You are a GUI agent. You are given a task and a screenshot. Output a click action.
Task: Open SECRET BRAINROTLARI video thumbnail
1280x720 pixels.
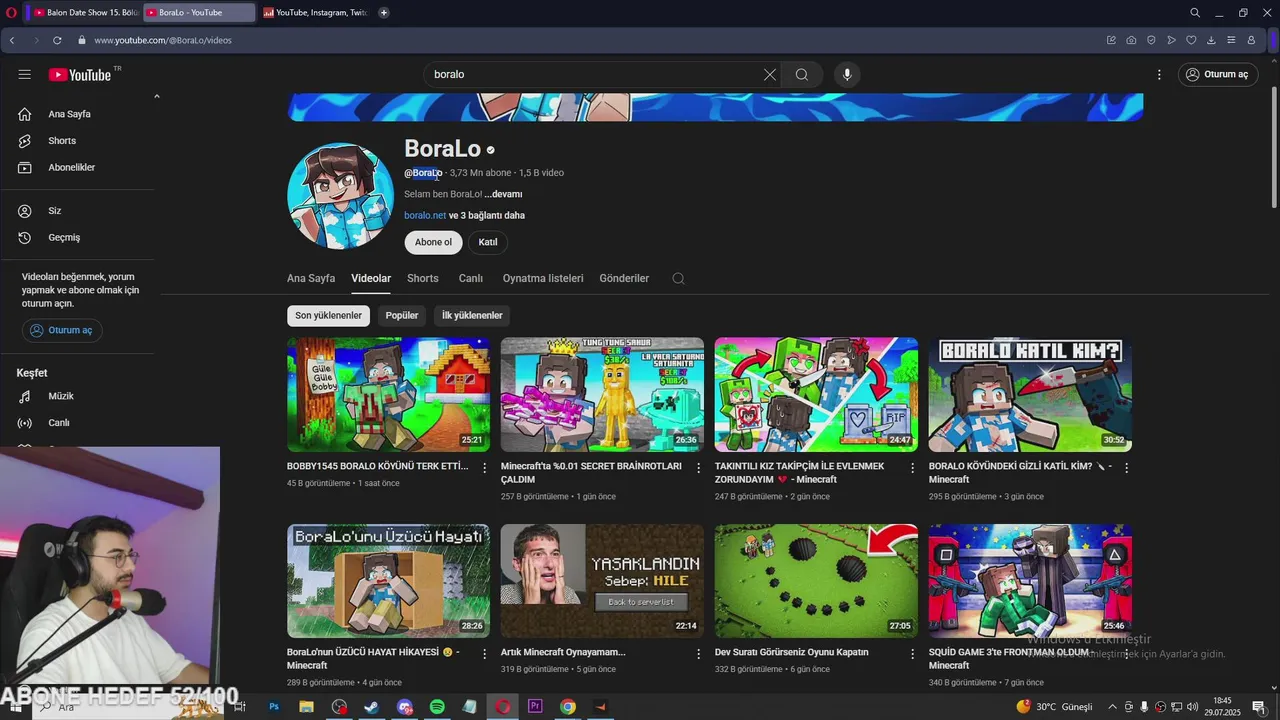[602, 394]
